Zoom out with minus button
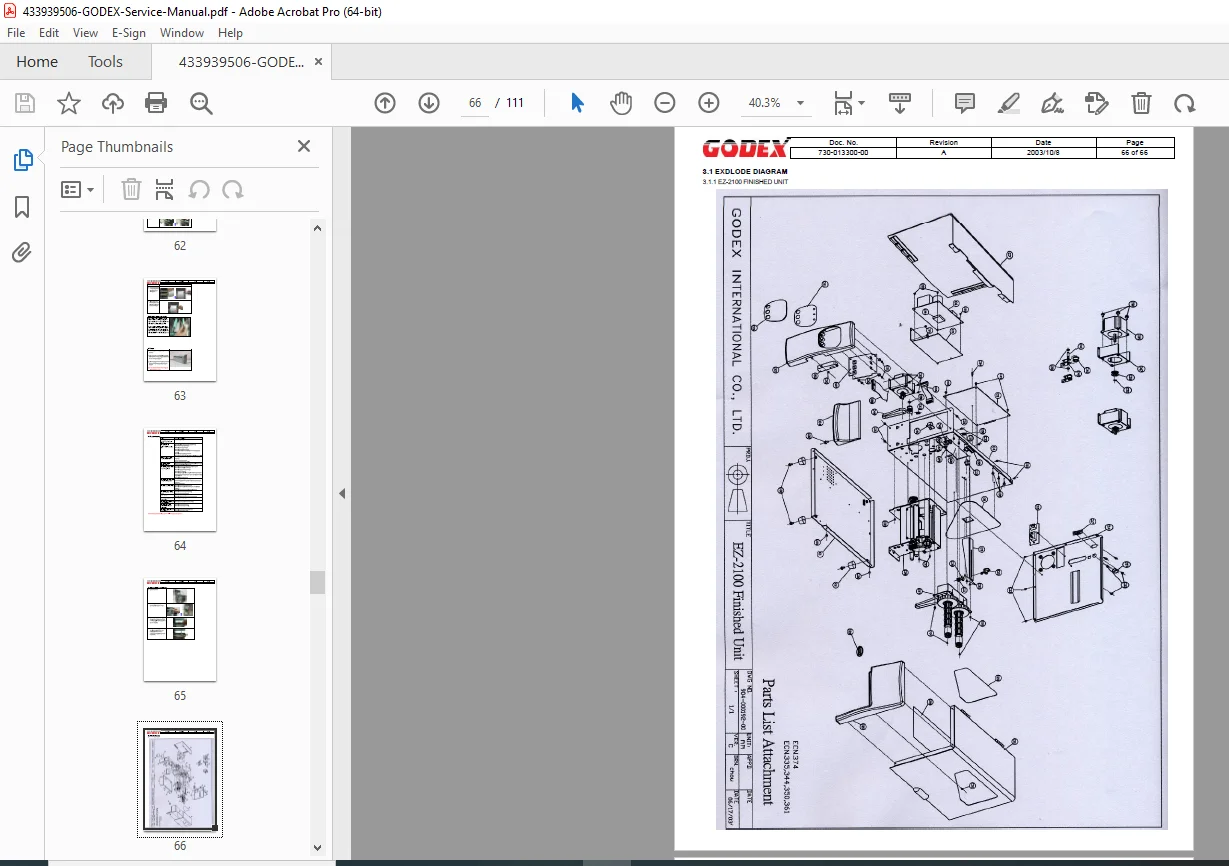Screen dimensions: 1229x866 665,103
